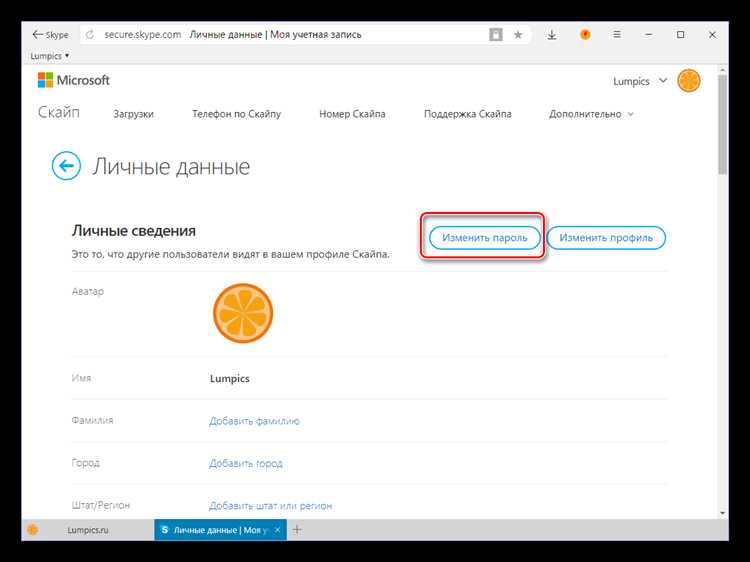Click the Штат/Регион label
The image size is (750, 562).
(x=100, y=505)
